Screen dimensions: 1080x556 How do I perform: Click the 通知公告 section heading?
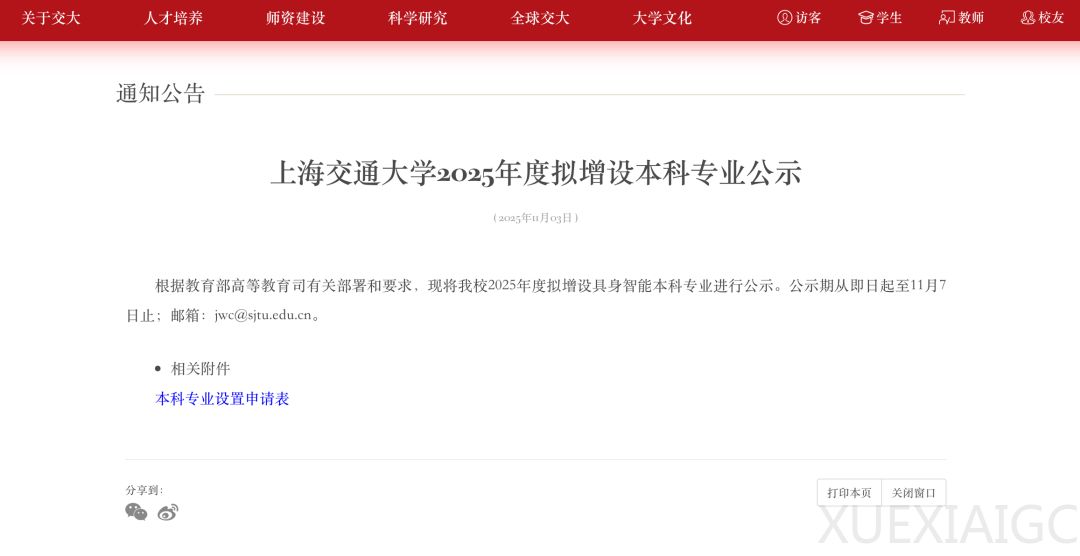pyautogui.click(x=160, y=94)
